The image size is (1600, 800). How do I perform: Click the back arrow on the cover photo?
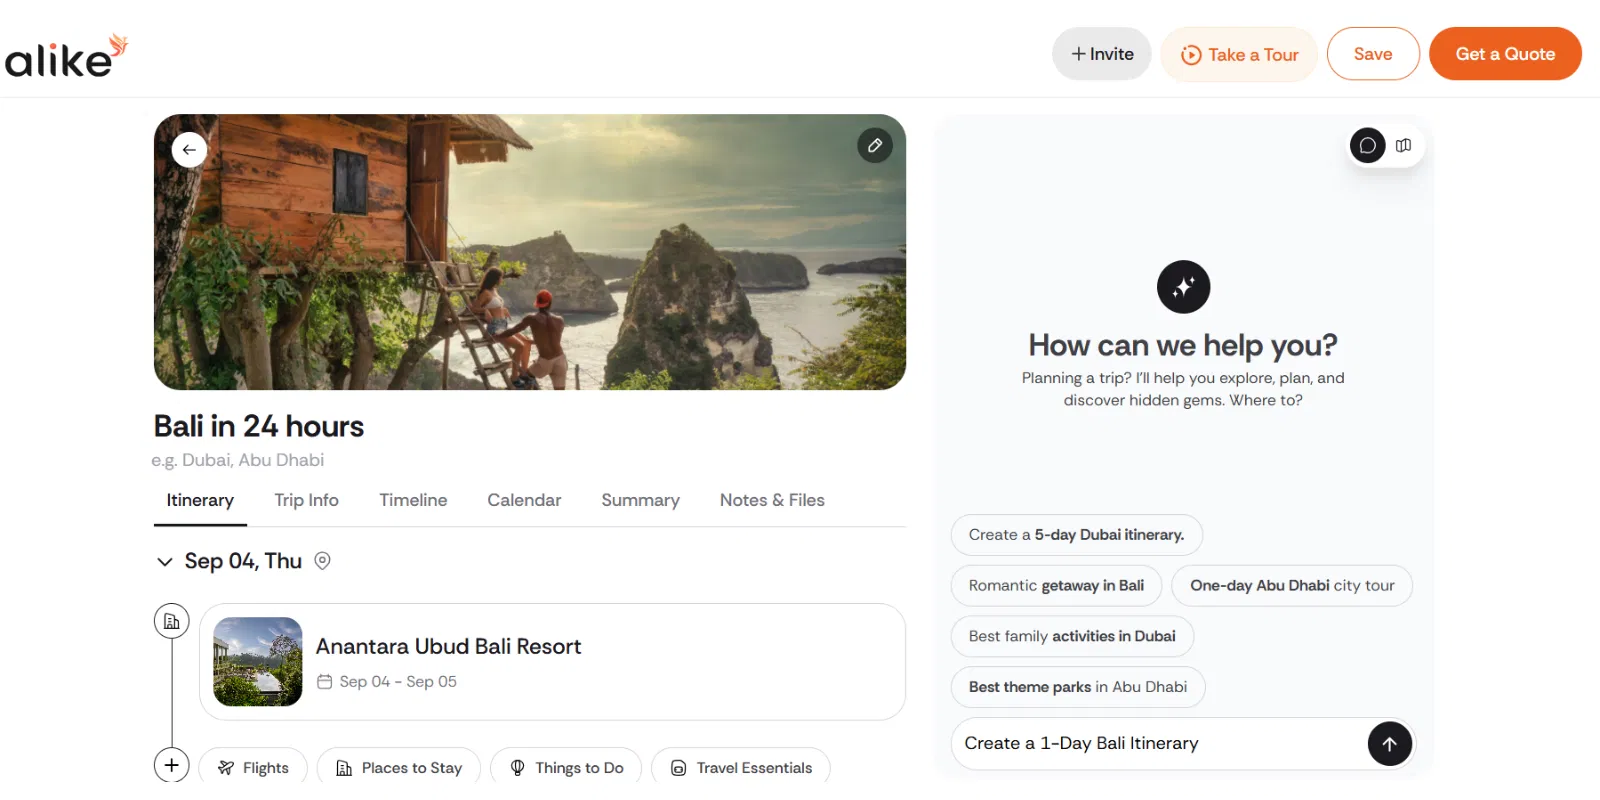click(x=189, y=150)
